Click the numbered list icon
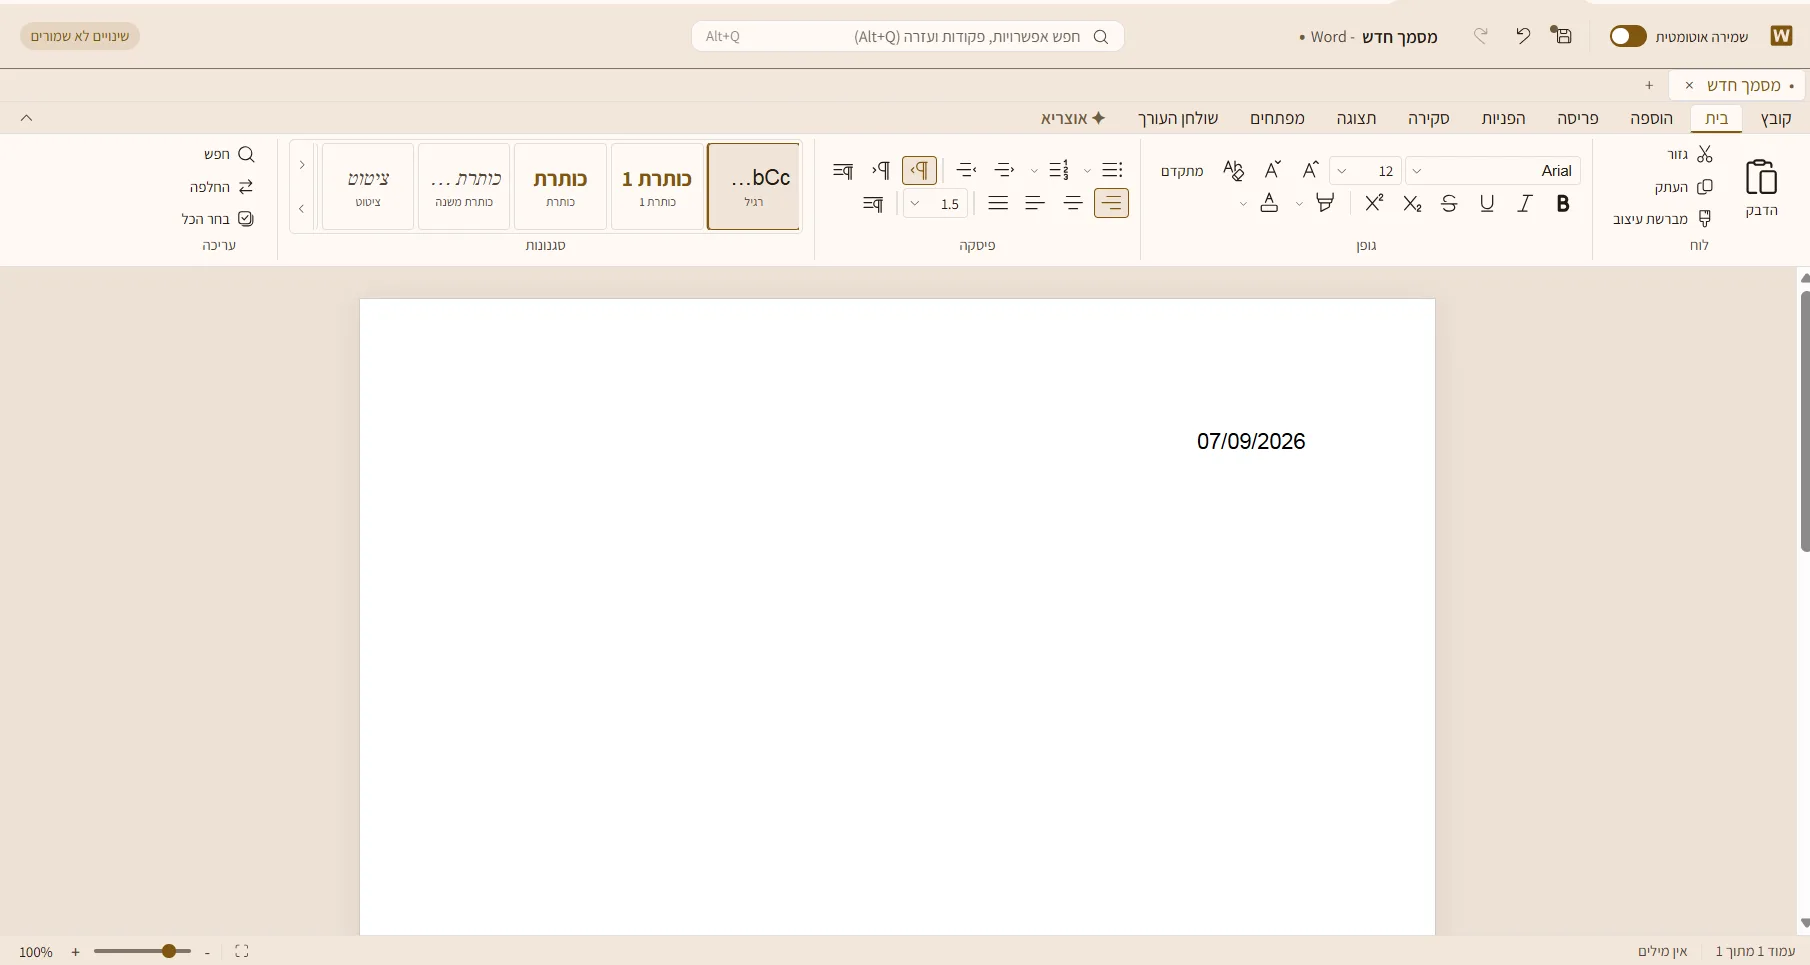This screenshot has width=1810, height=965. pyautogui.click(x=1059, y=170)
